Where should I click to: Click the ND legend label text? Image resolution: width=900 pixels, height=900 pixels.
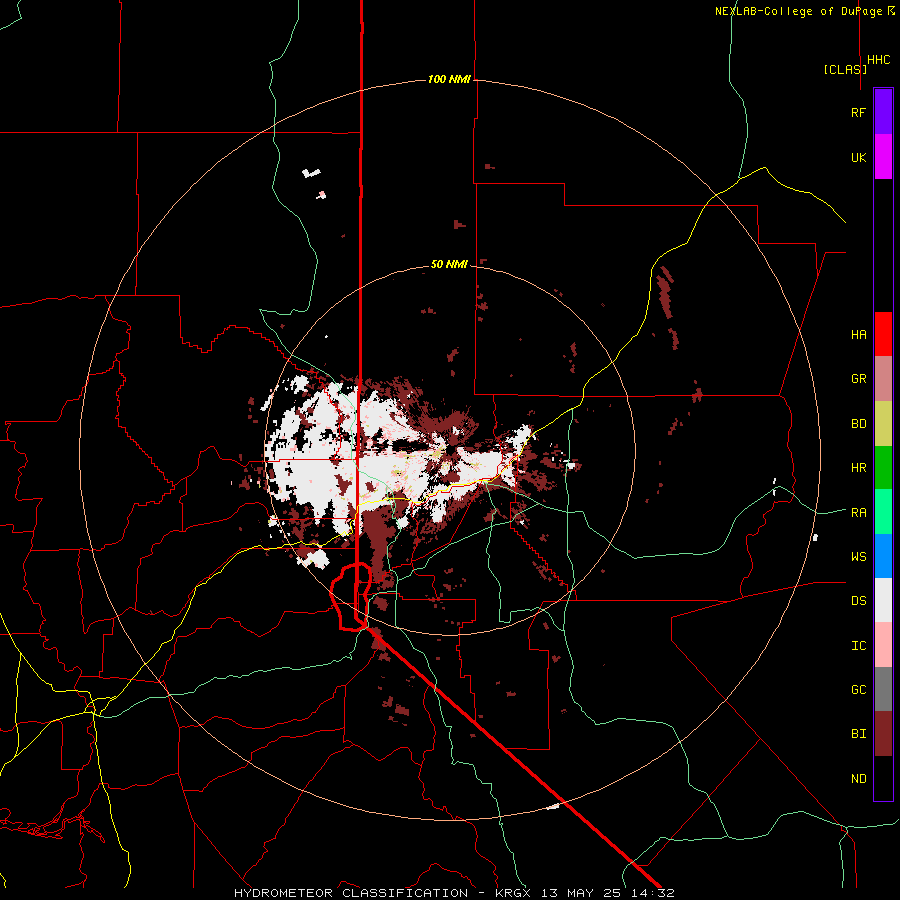[859, 779]
